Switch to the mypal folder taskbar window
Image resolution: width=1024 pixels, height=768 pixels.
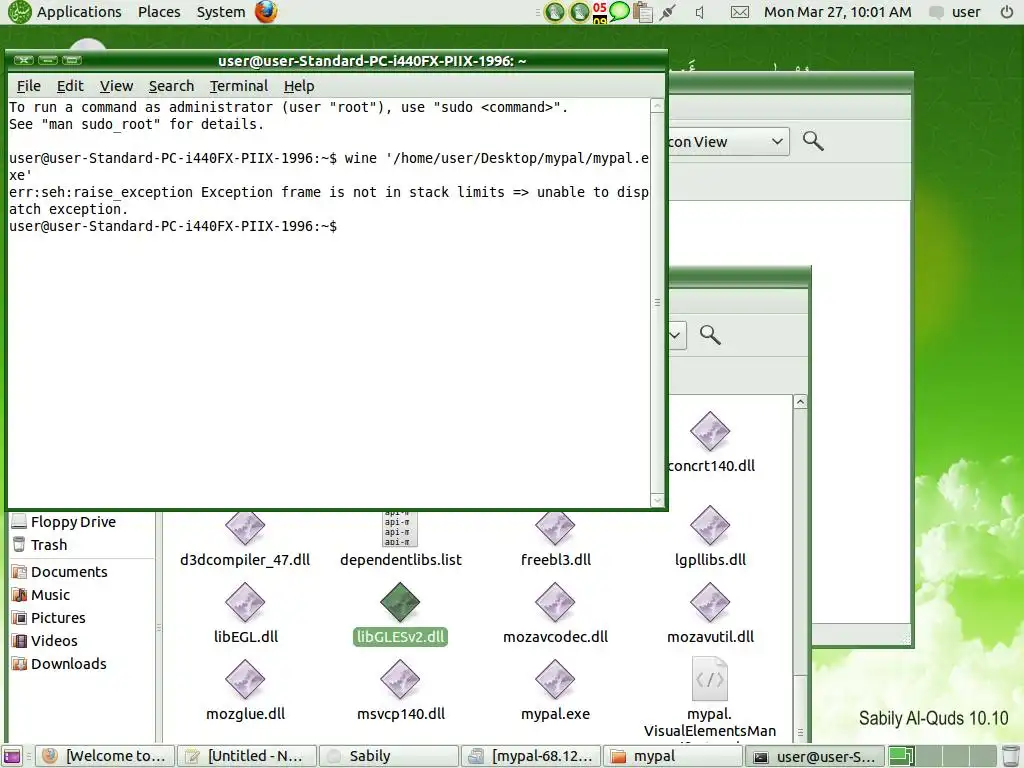click(673, 756)
